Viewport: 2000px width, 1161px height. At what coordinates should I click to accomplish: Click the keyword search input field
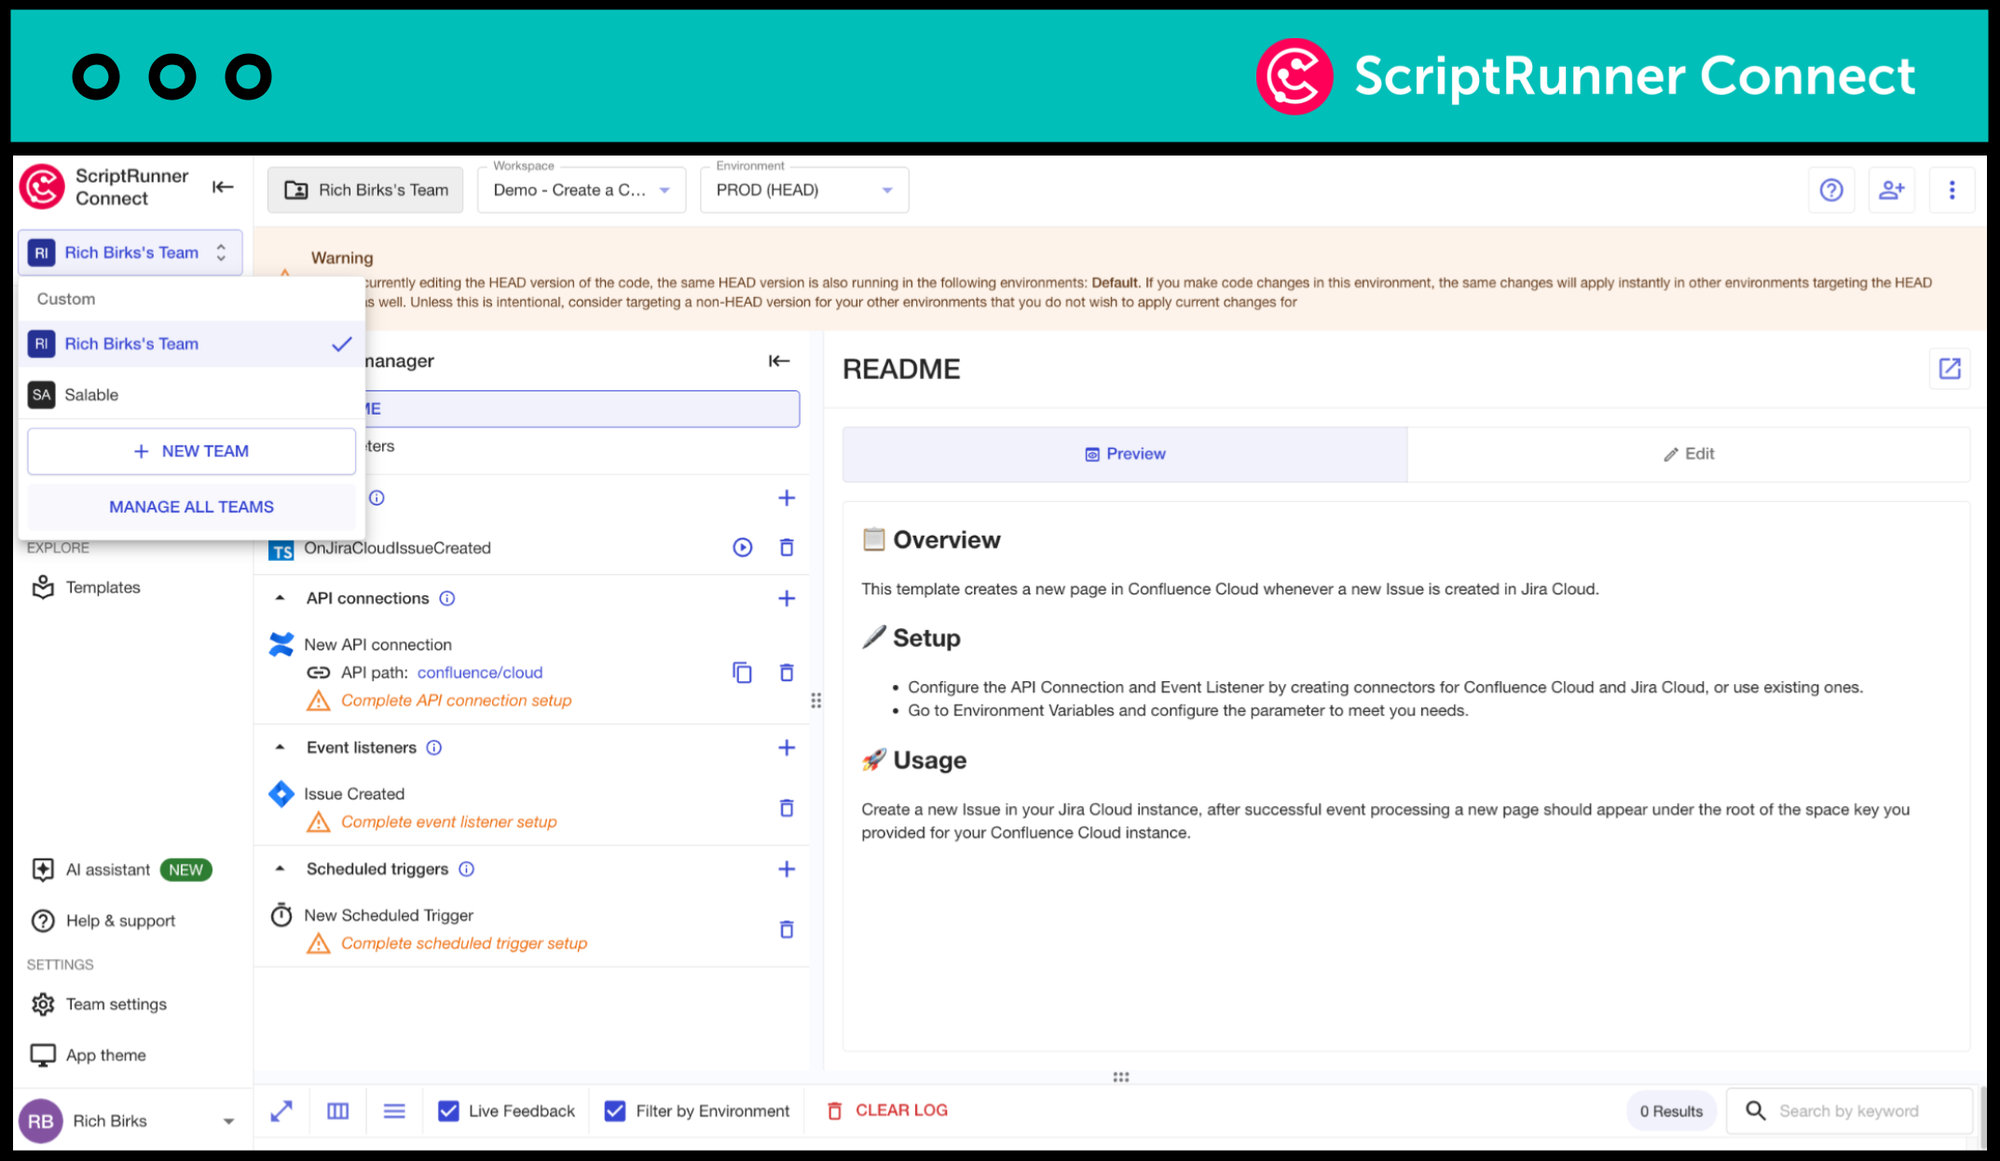[1865, 1110]
